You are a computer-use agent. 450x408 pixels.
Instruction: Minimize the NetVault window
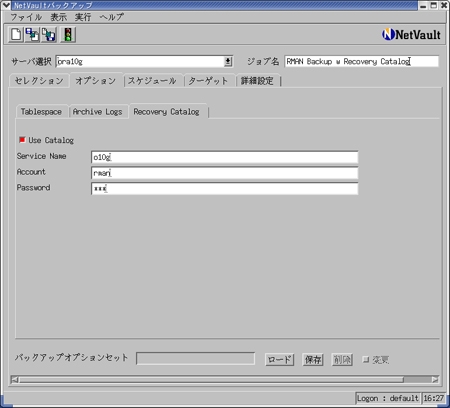(x=423, y=5)
